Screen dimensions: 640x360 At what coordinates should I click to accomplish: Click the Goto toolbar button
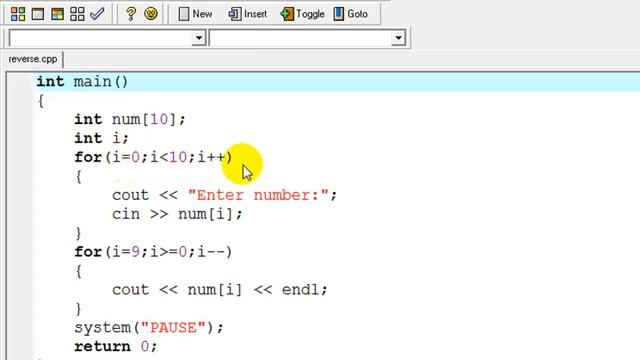point(351,14)
